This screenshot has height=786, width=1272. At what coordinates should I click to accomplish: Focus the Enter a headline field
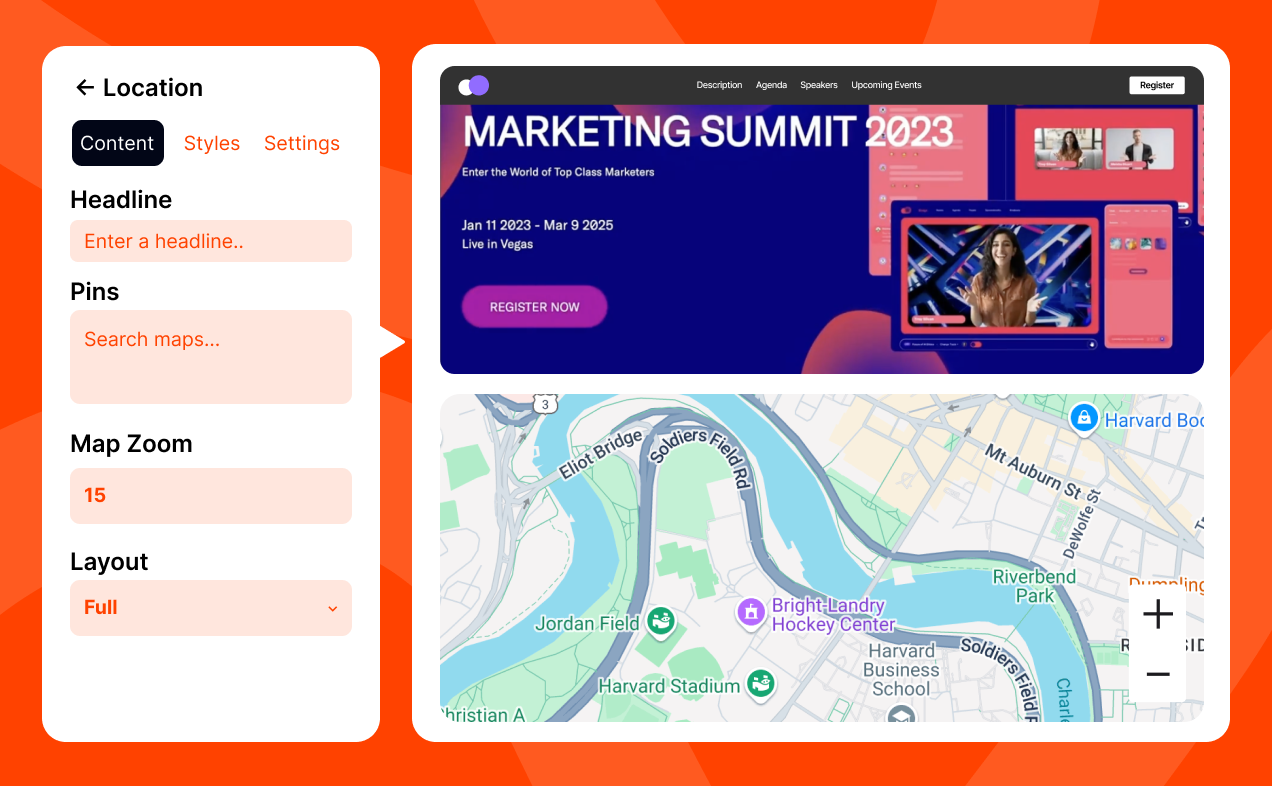click(210, 241)
